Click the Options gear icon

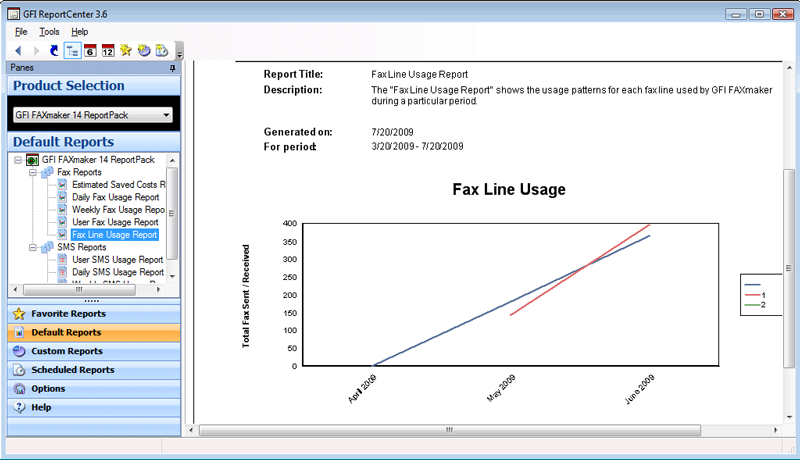point(19,389)
